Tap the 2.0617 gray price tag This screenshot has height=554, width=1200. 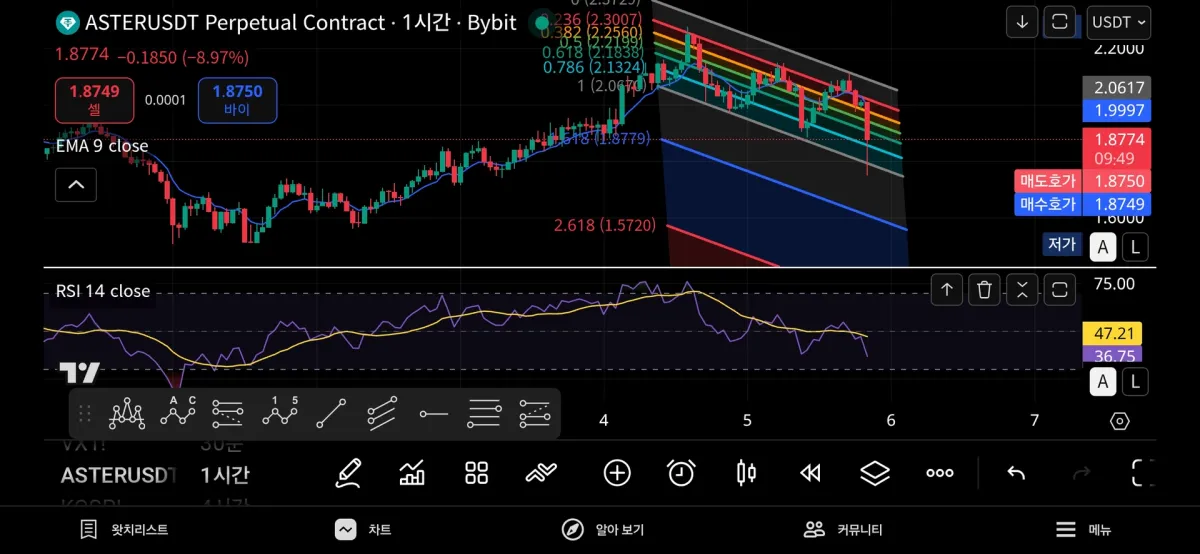click(1117, 88)
